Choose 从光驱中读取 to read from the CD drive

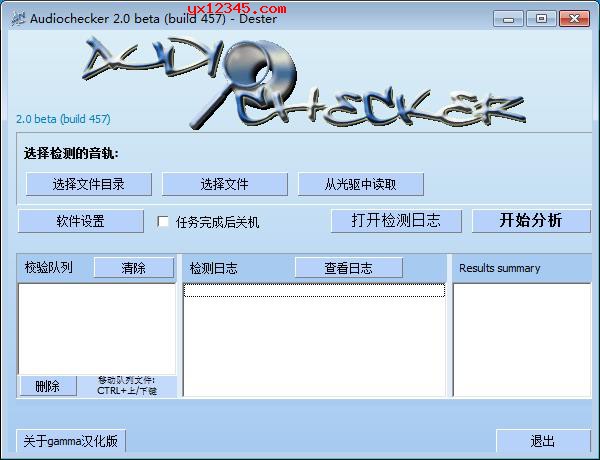360,184
